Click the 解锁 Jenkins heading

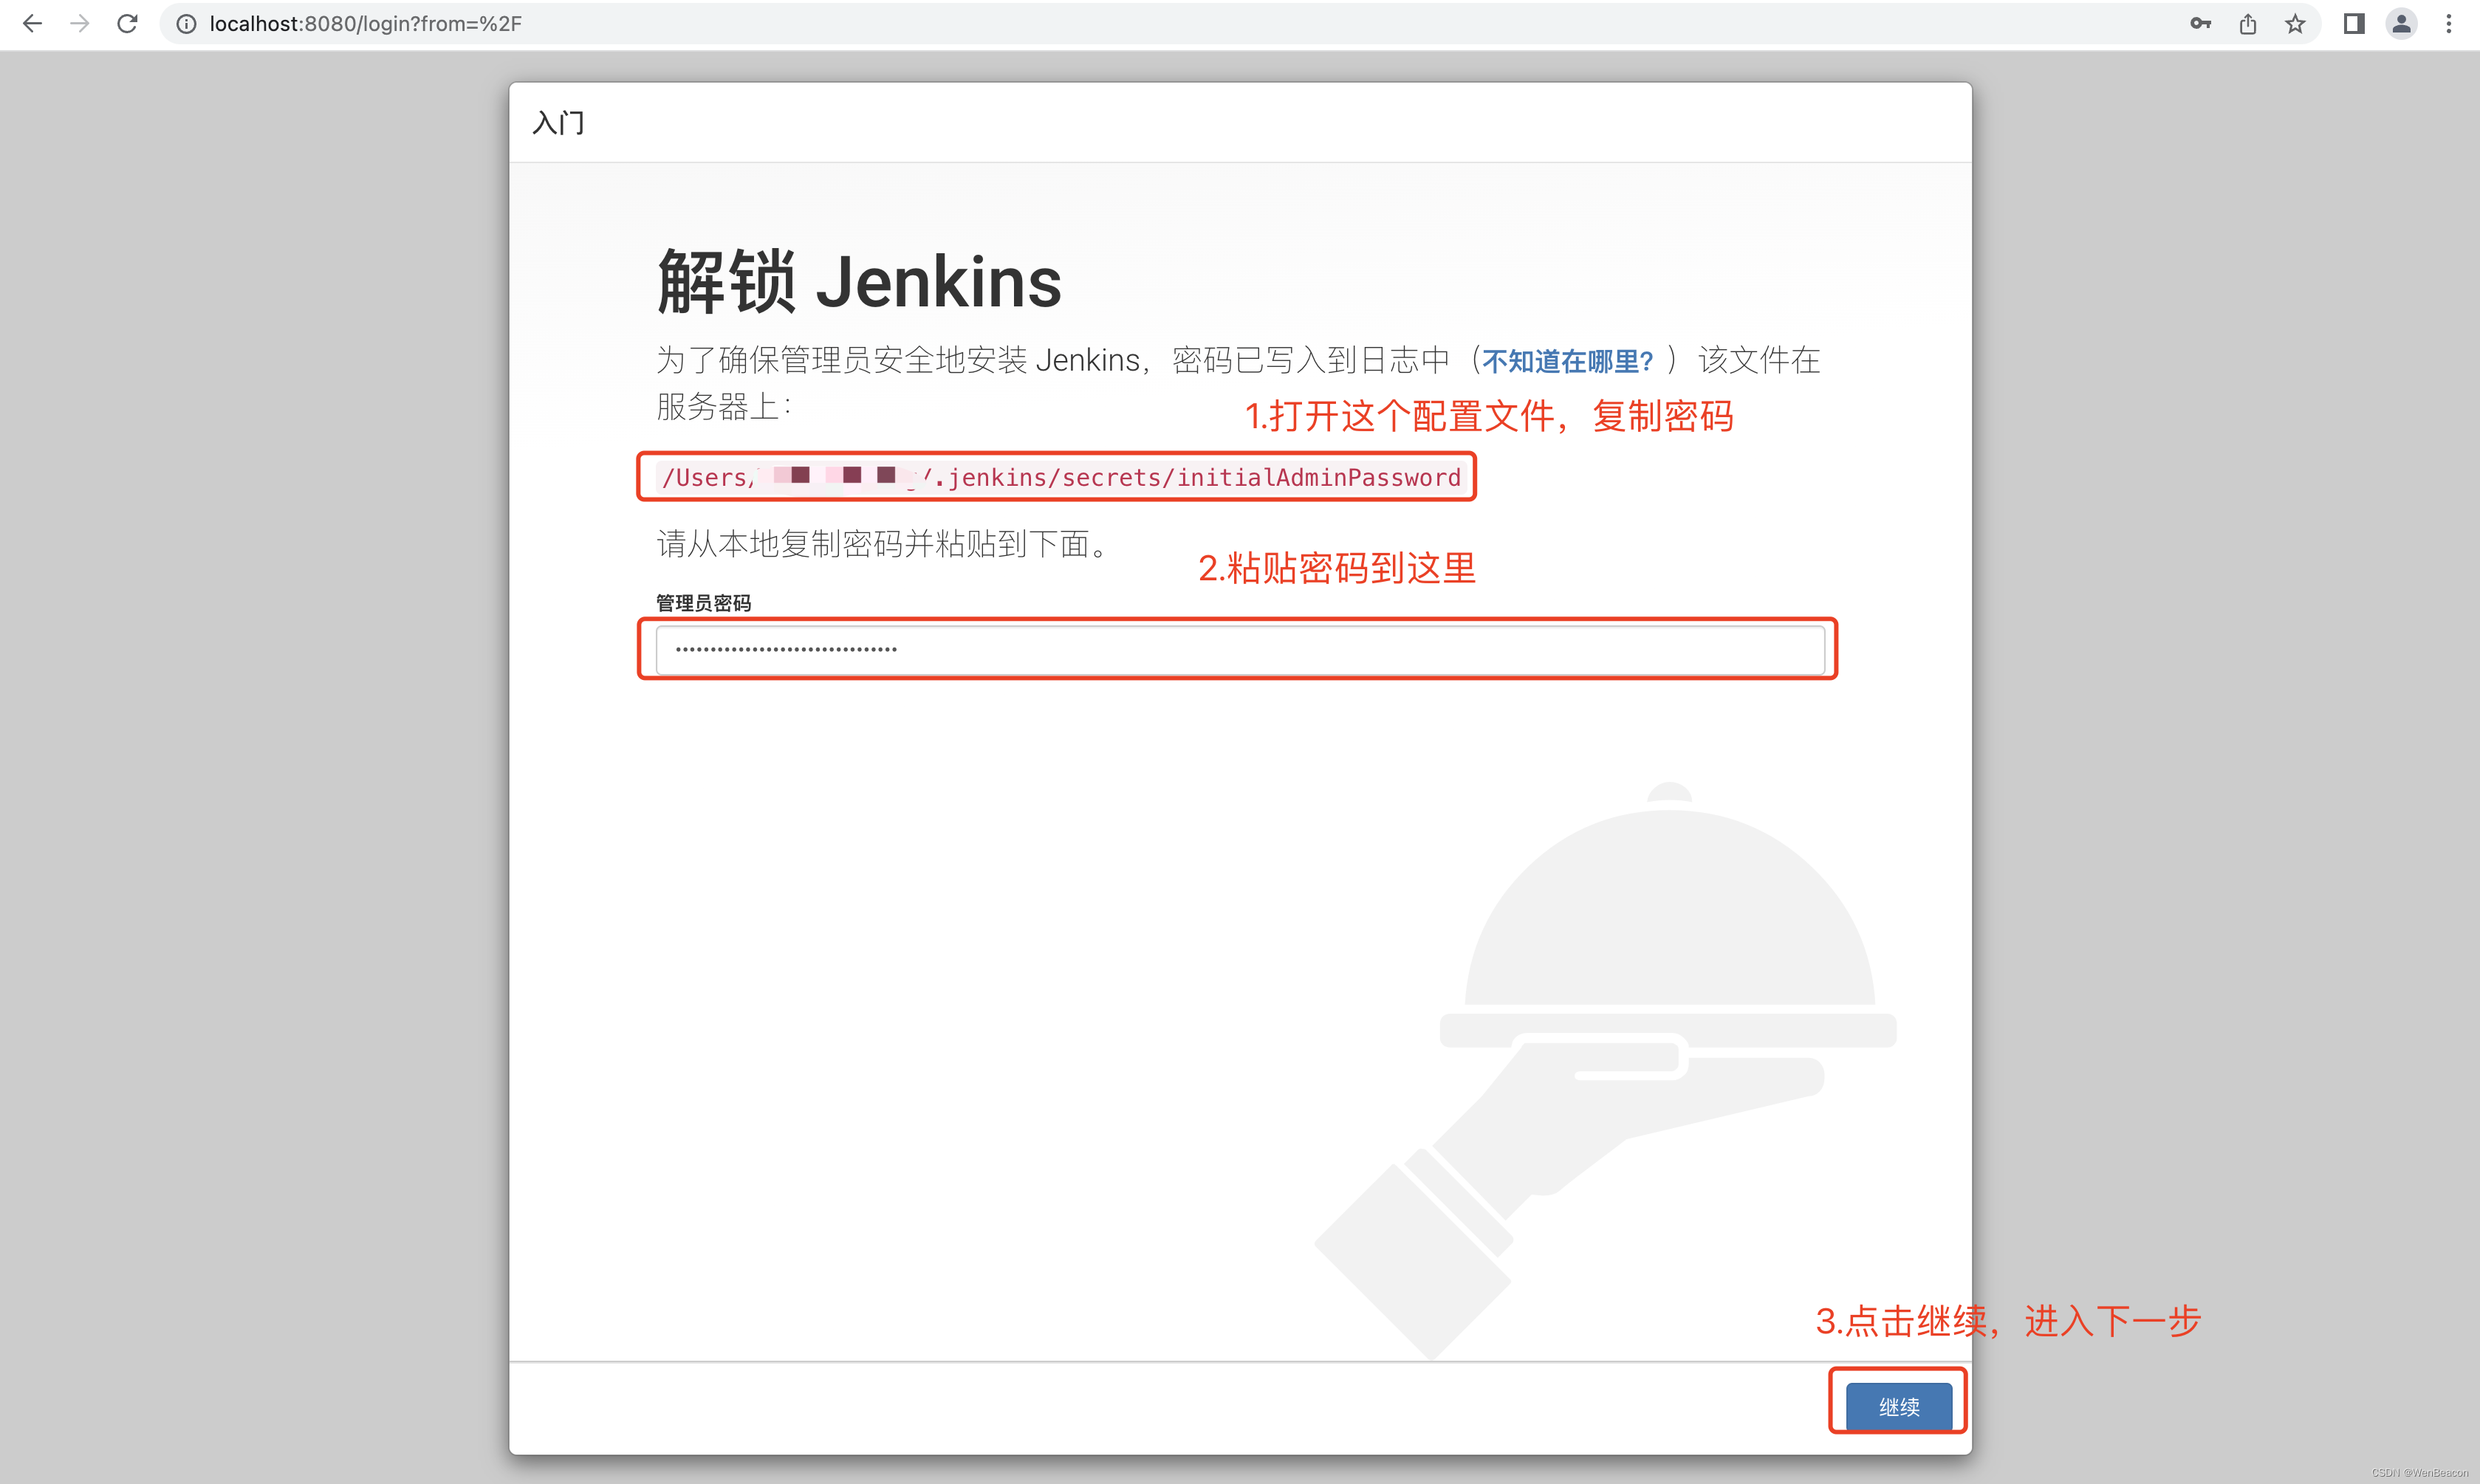click(859, 282)
